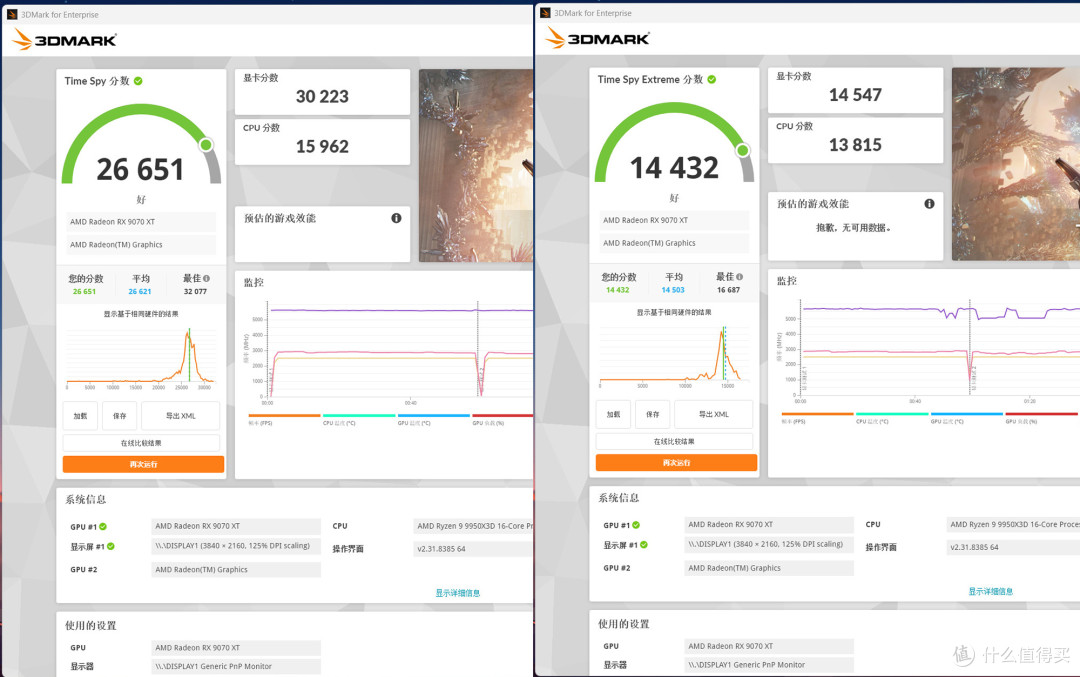Viewport: 1080px width, 677px height.
Task: Click 加载 button in Time Spy Extreme window
Action: (613, 415)
